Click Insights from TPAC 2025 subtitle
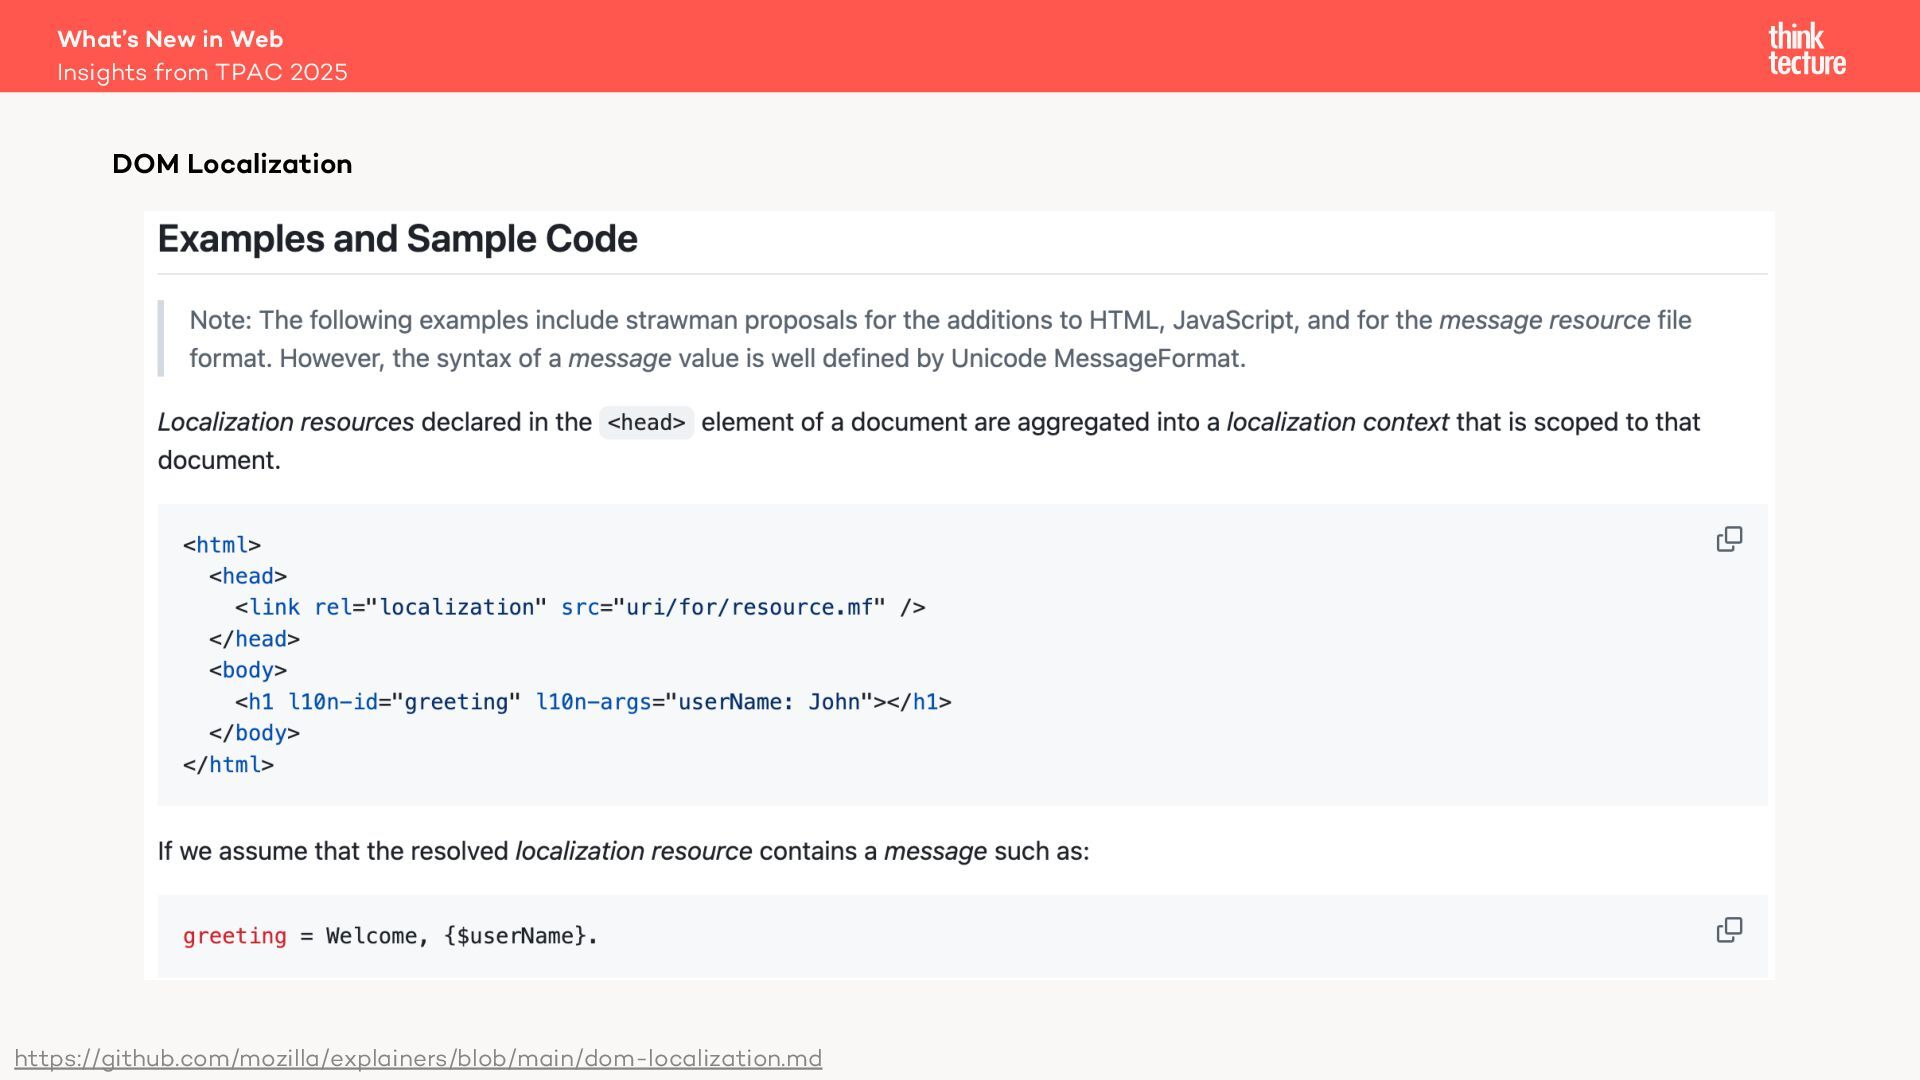Image resolution: width=1920 pixels, height=1080 pixels. [202, 73]
